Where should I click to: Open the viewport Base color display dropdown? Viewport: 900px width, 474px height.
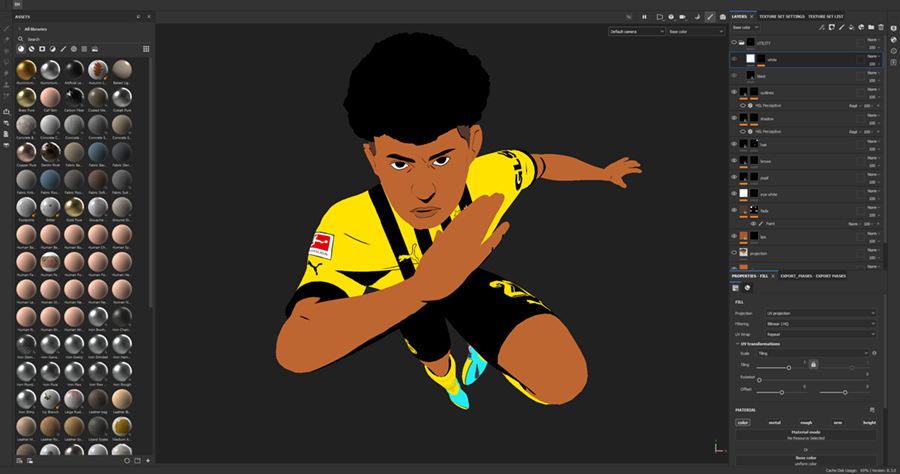click(696, 32)
